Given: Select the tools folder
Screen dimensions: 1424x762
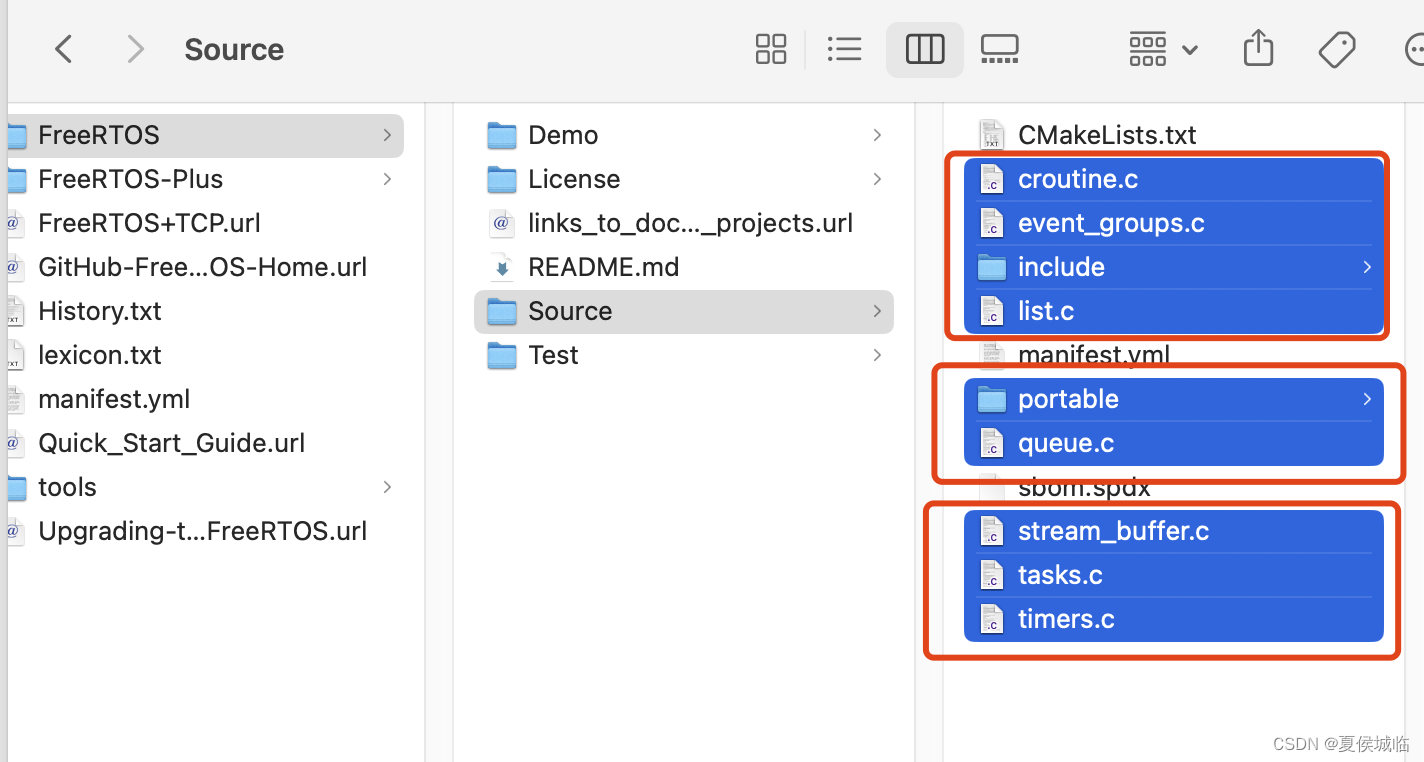Looking at the screenshot, I should [205, 487].
